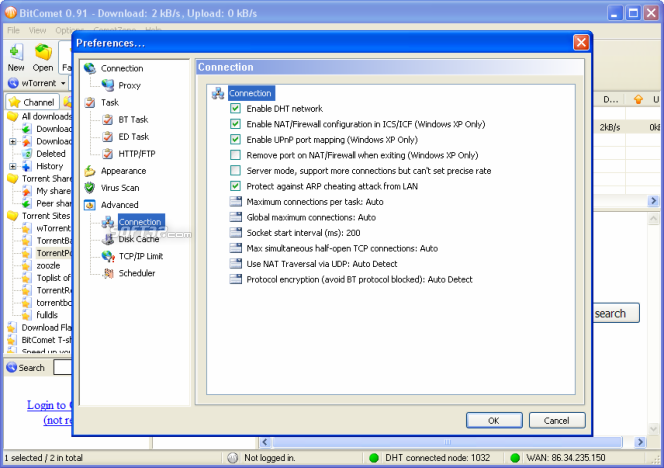Enable Server mode checkbox
Image resolution: width=664 pixels, height=468 pixels.
(235, 171)
